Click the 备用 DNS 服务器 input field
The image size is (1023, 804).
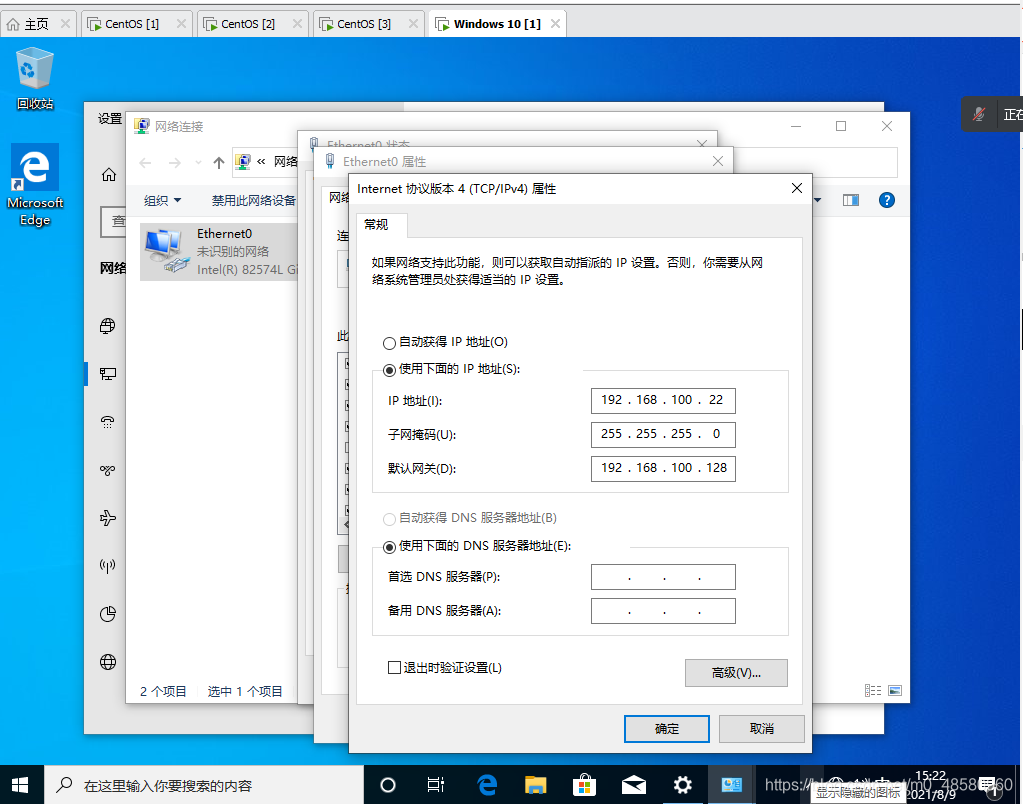pos(663,611)
